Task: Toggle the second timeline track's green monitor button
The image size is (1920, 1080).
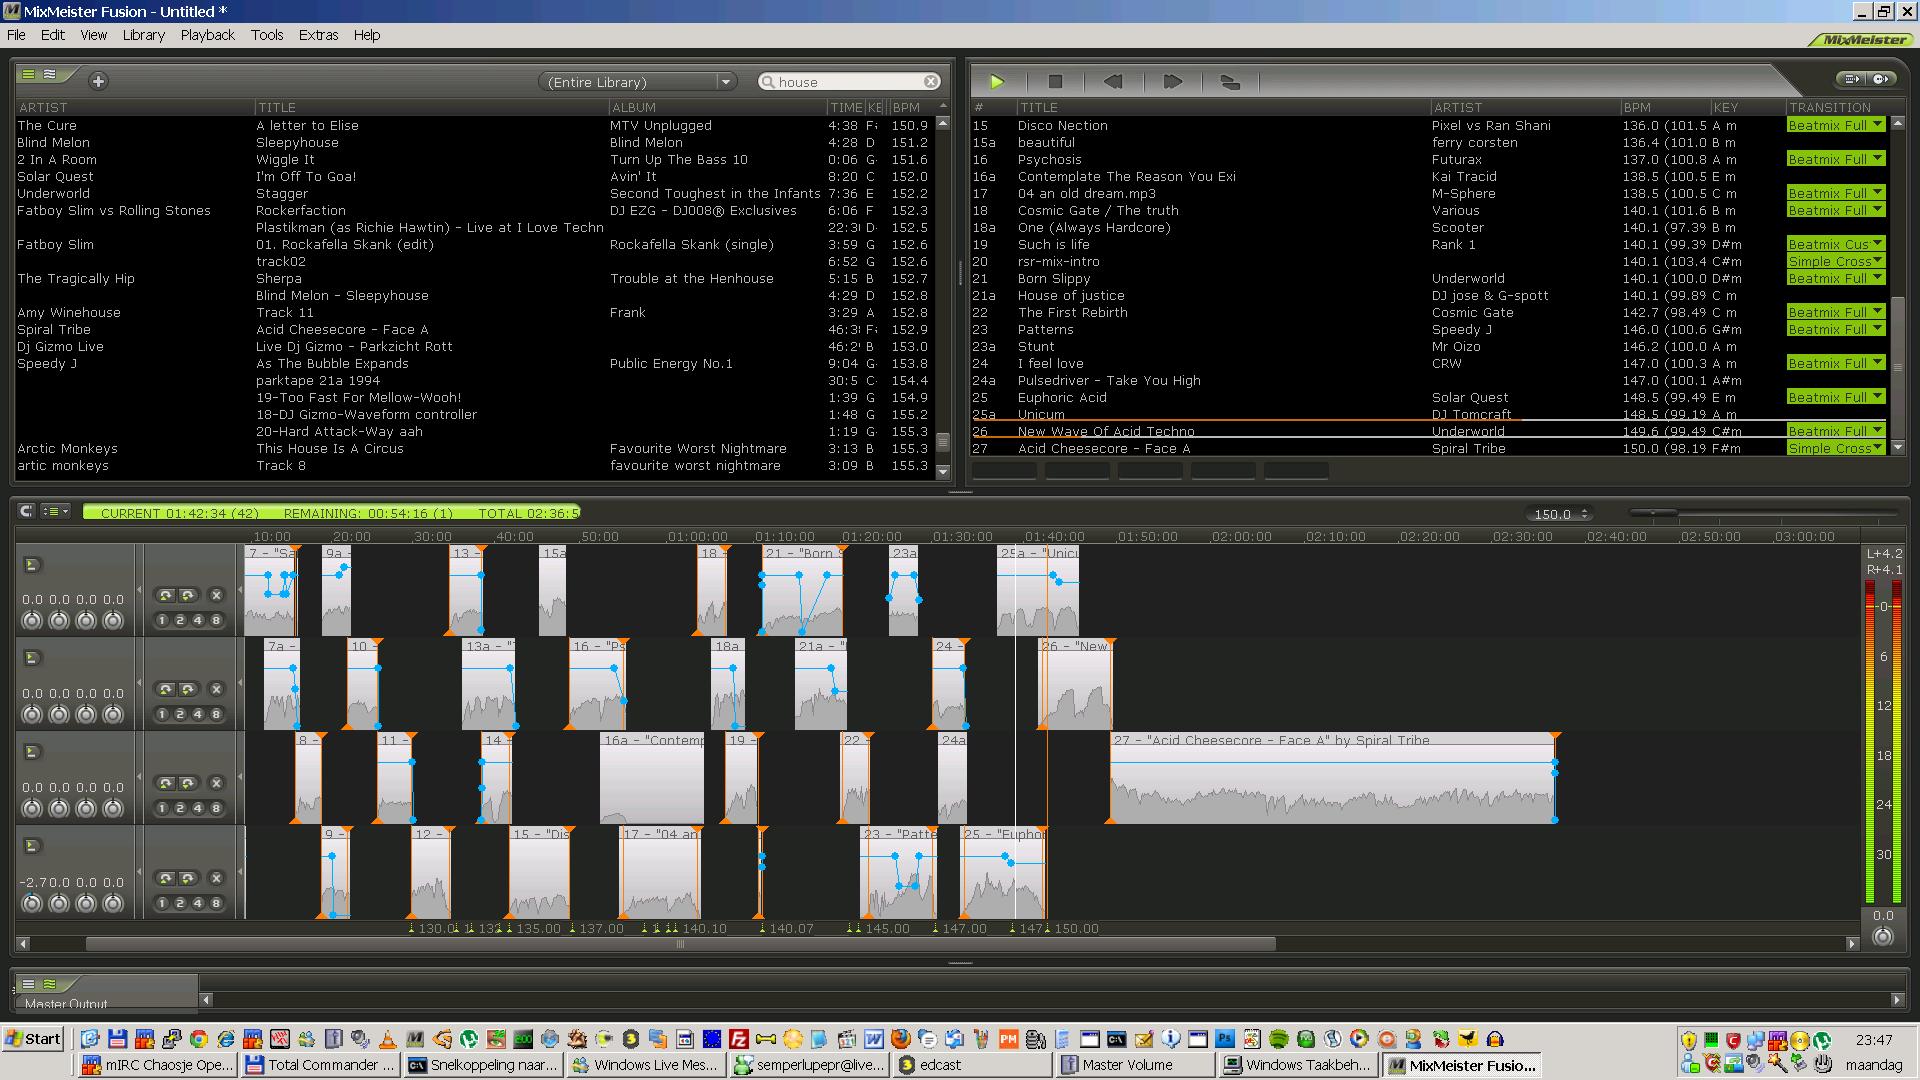Action: coord(32,658)
